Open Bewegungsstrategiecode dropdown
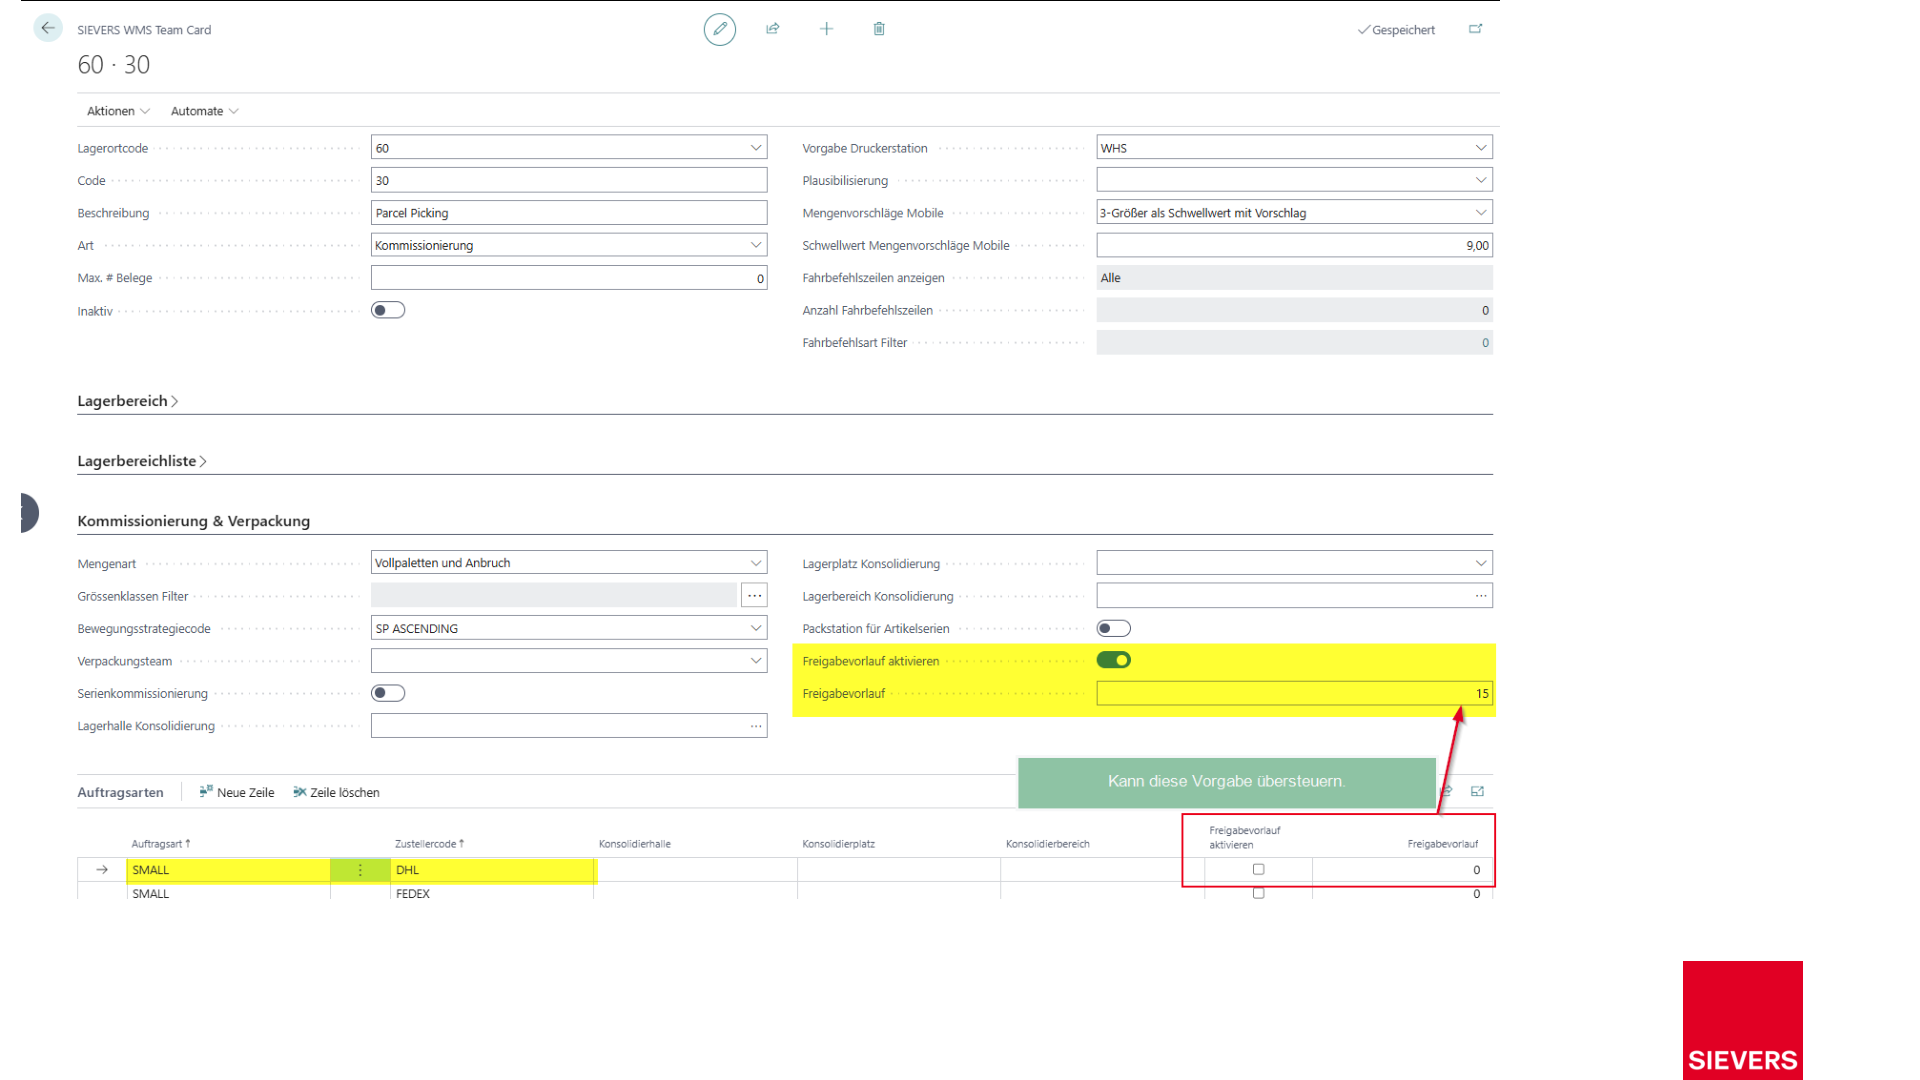This screenshot has width=1920, height=1080. click(x=756, y=628)
